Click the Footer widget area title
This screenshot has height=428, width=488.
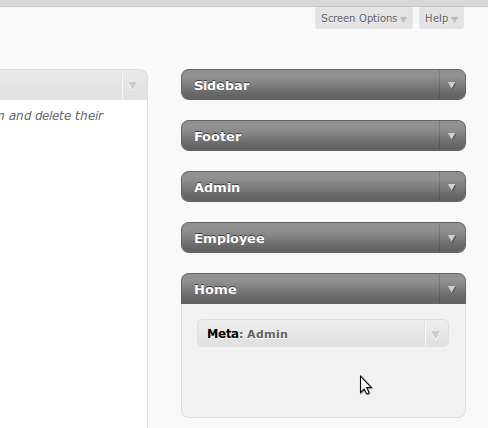click(218, 137)
